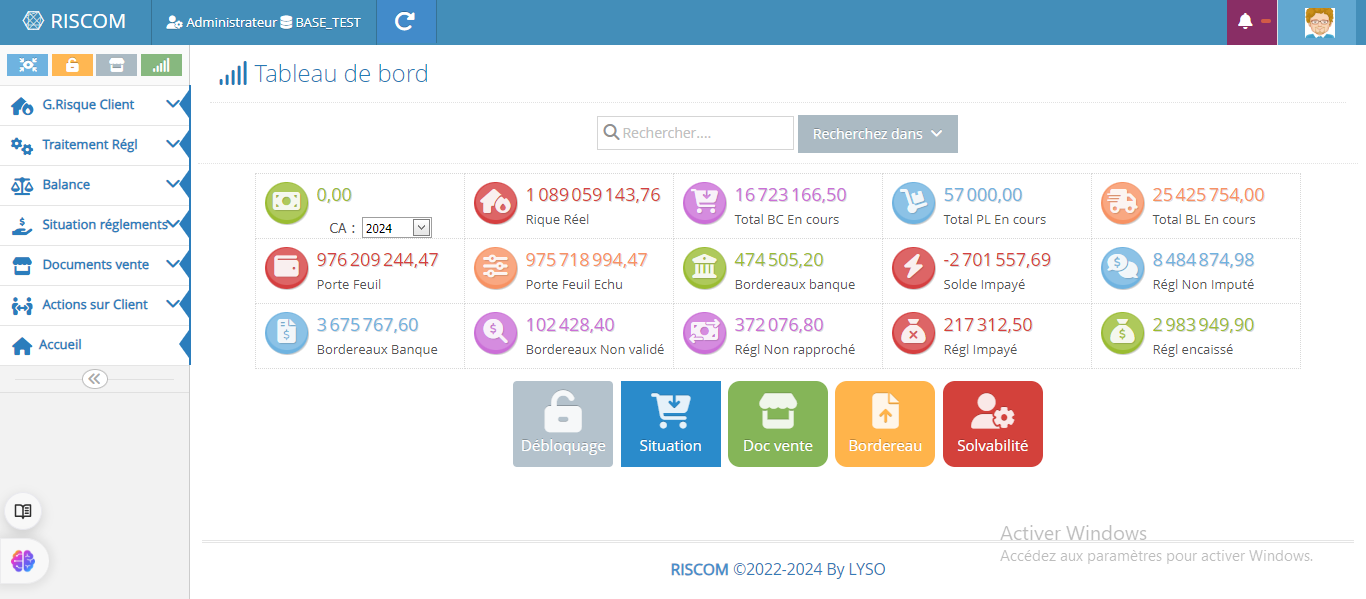Click the green bar chart sidebar icon
The height and width of the screenshot is (599, 1366).
161,65
